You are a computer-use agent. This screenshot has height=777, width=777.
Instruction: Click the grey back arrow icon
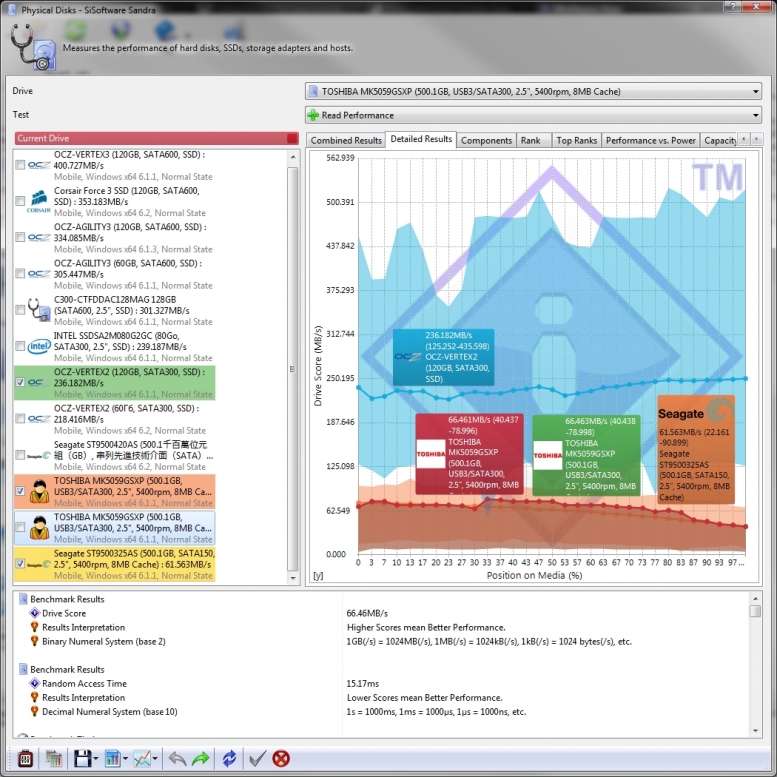pyautogui.click(x=177, y=759)
